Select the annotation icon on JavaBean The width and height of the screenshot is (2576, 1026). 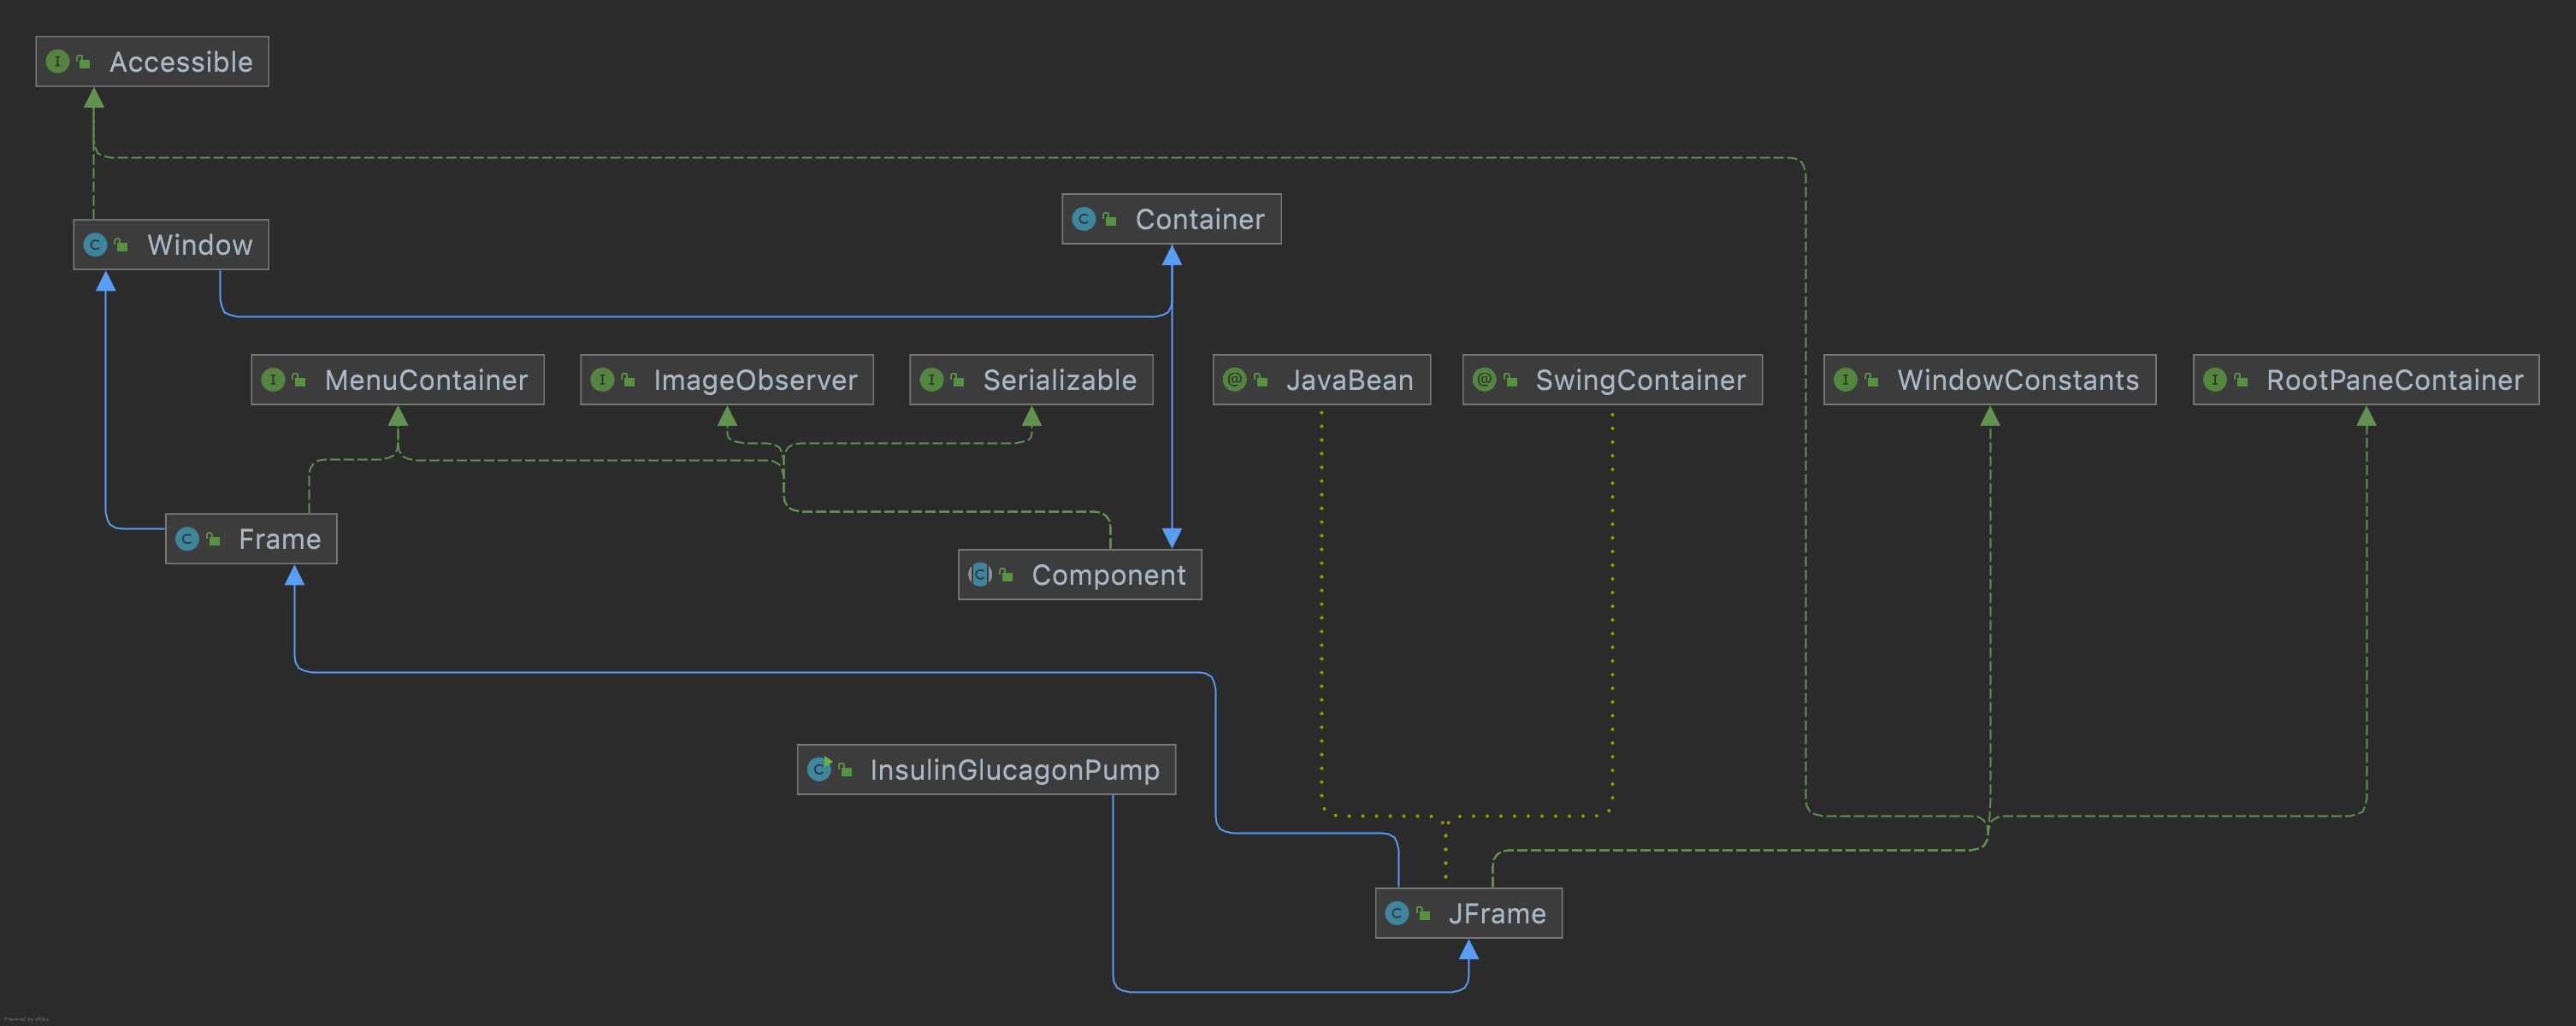click(1233, 380)
